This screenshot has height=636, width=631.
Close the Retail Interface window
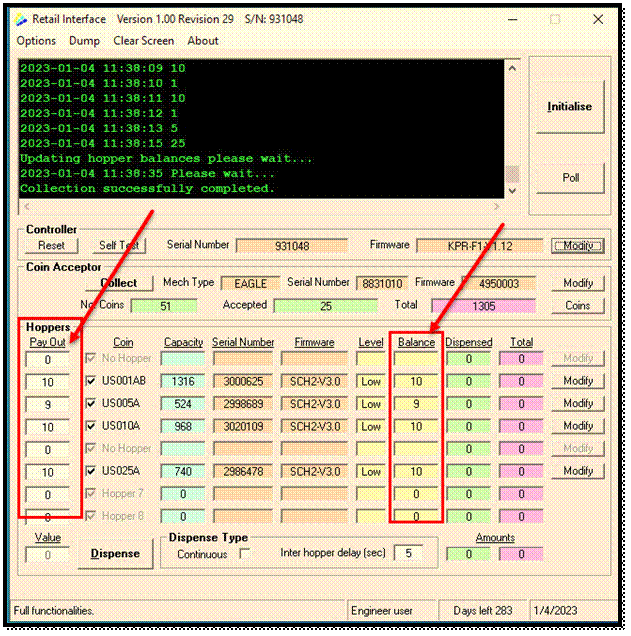[598, 19]
